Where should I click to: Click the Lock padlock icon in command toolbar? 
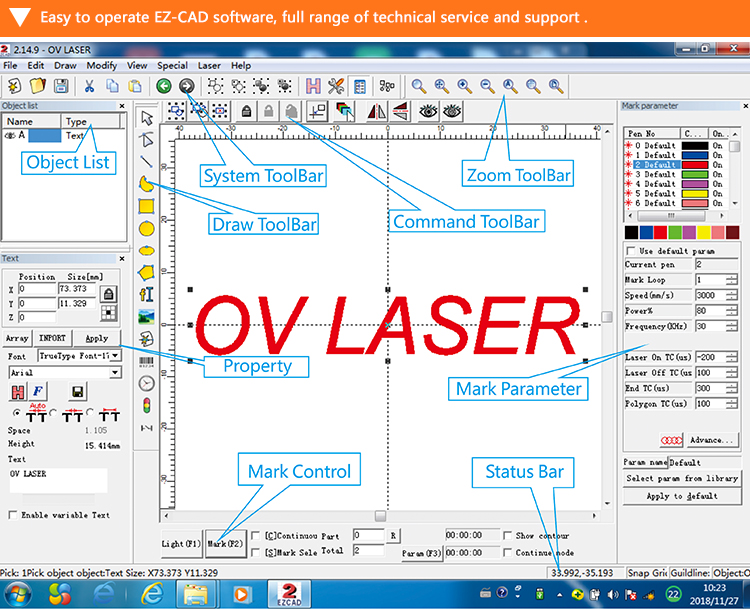[246, 111]
